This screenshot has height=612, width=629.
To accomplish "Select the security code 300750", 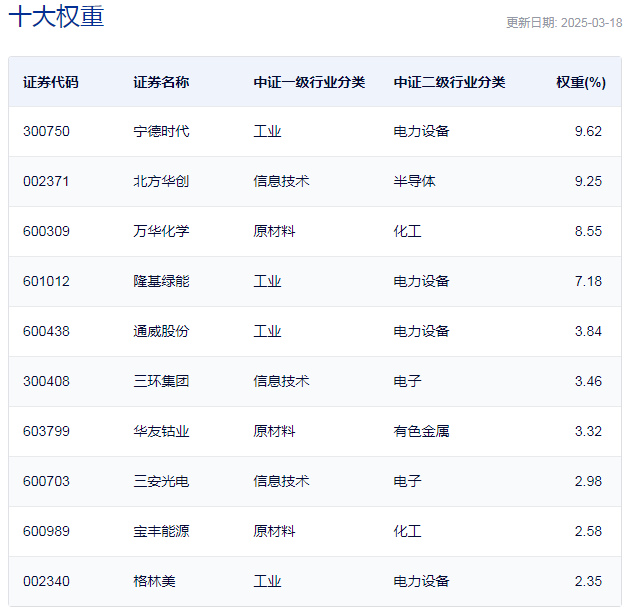I will 46,131.
